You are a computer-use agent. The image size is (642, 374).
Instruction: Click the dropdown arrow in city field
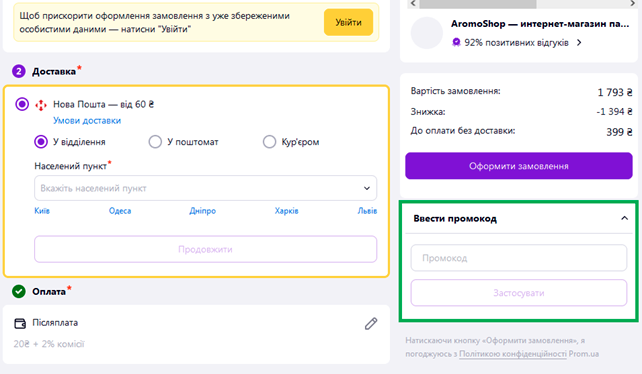coord(367,188)
